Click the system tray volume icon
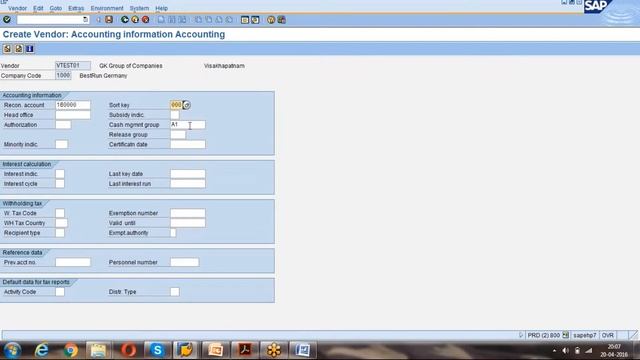Viewport: 640px width, 360px height. (x=566, y=351)
